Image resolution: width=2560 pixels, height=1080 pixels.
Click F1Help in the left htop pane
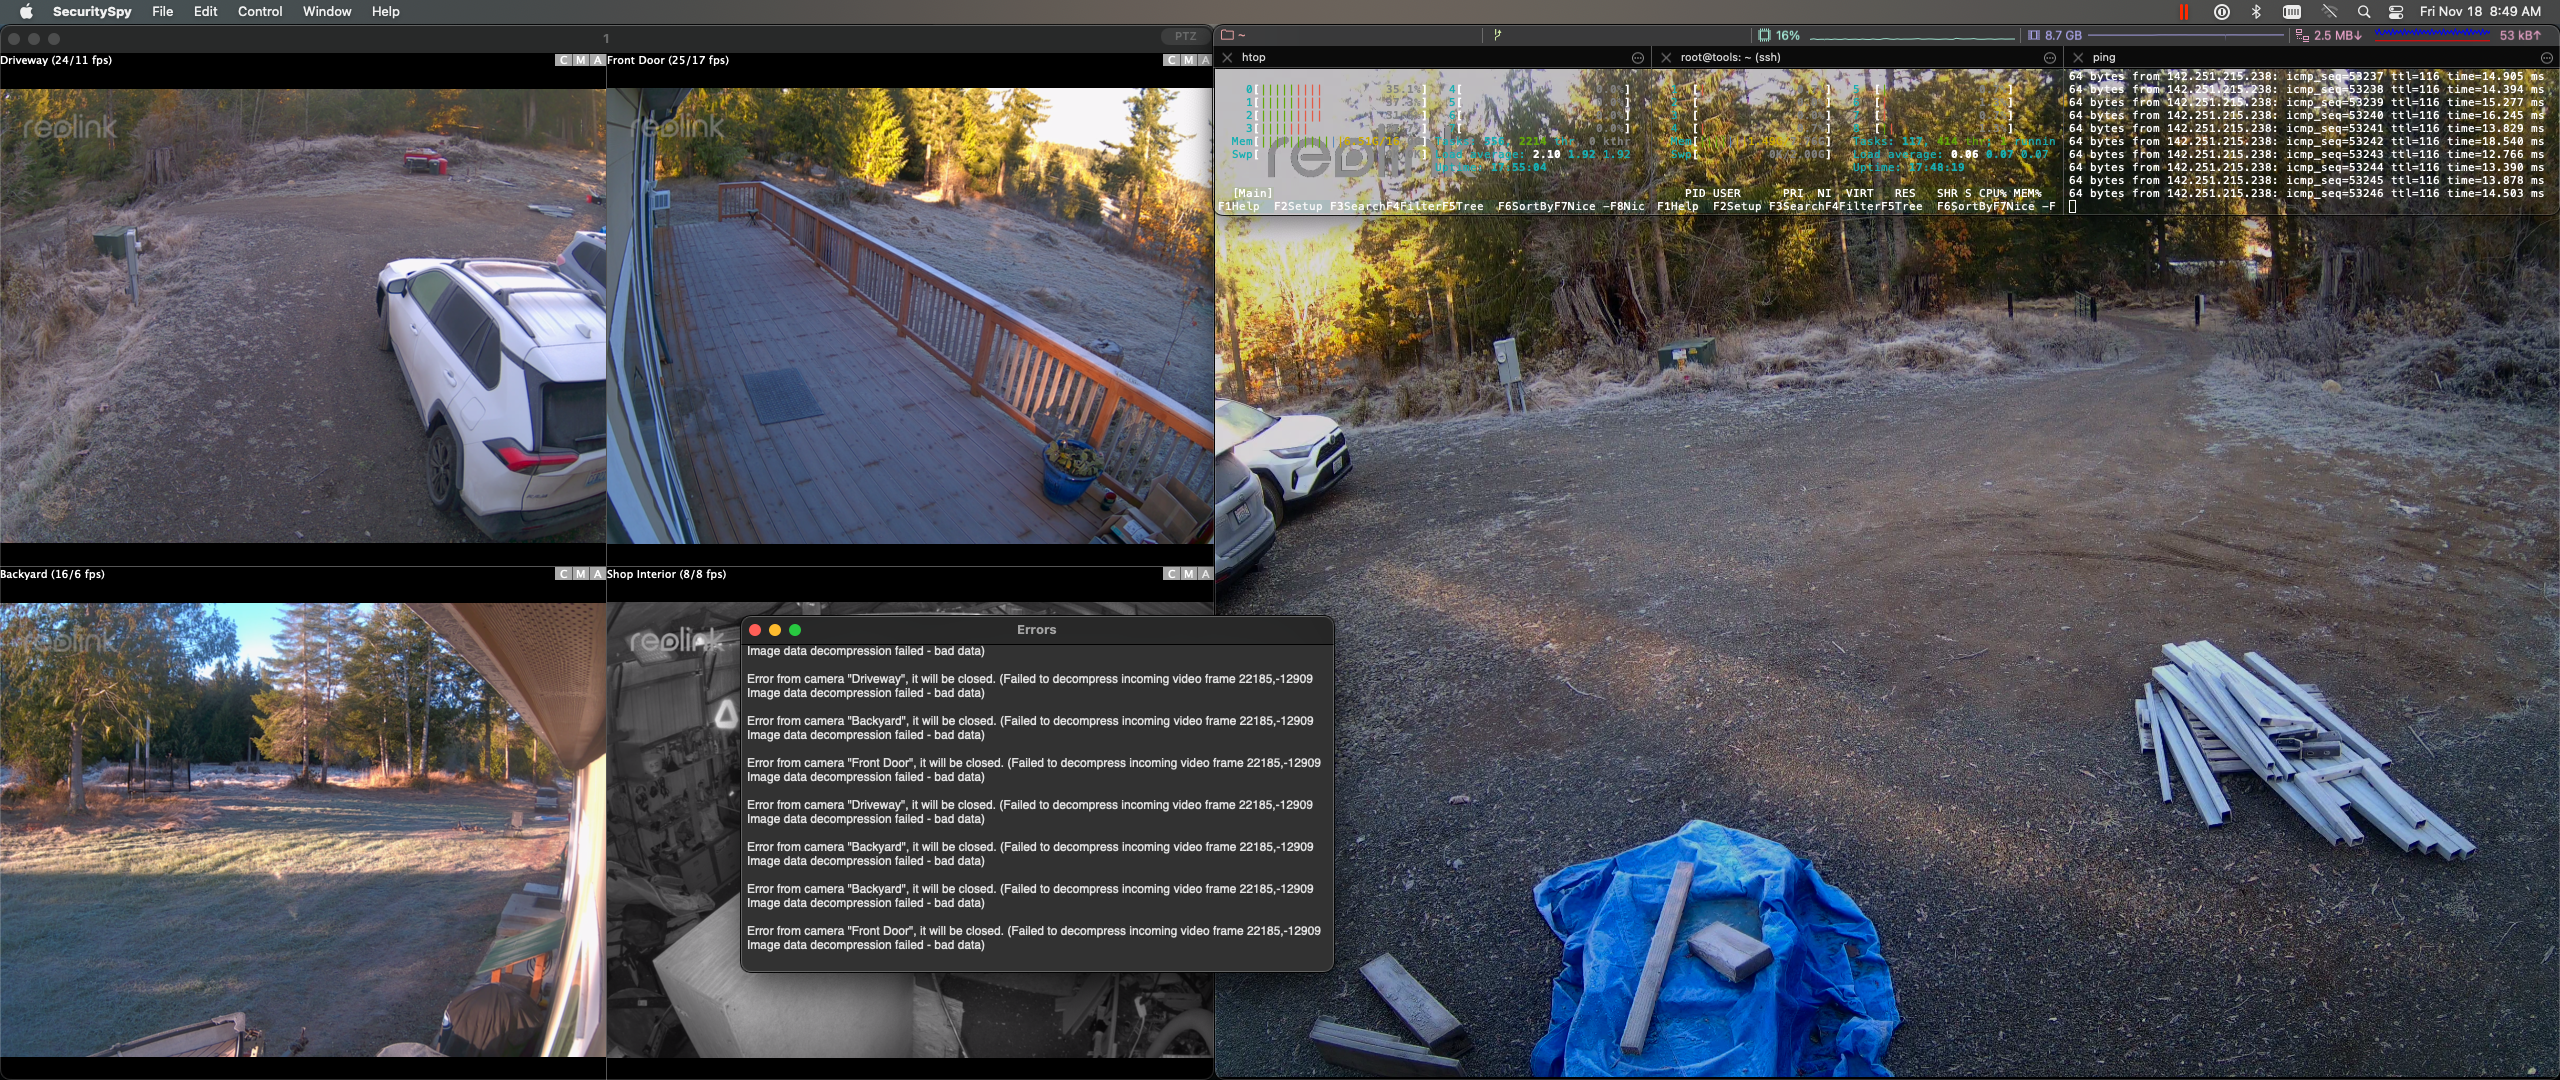(1239, 206)
